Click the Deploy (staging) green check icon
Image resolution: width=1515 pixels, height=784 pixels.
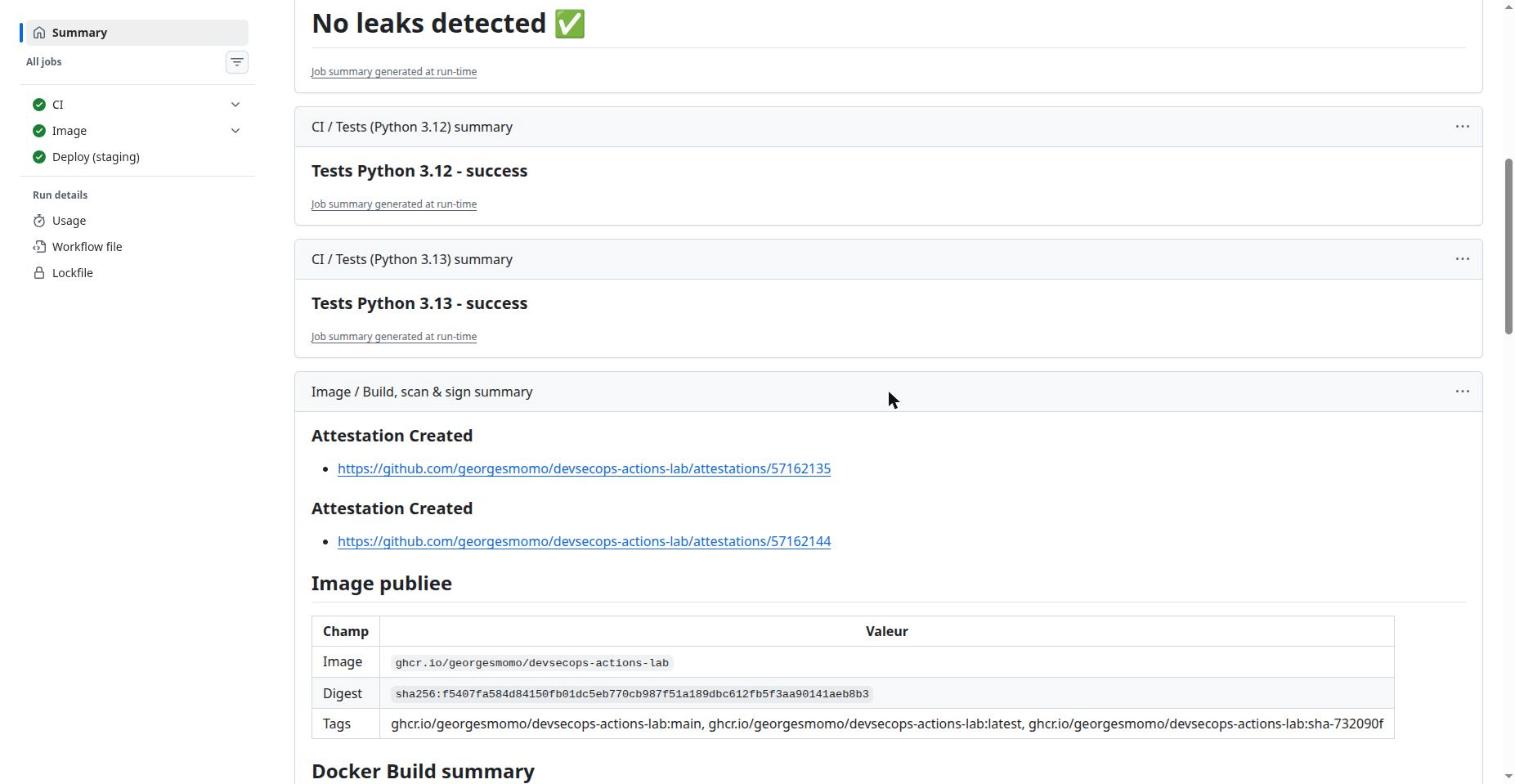coord(39,157)
